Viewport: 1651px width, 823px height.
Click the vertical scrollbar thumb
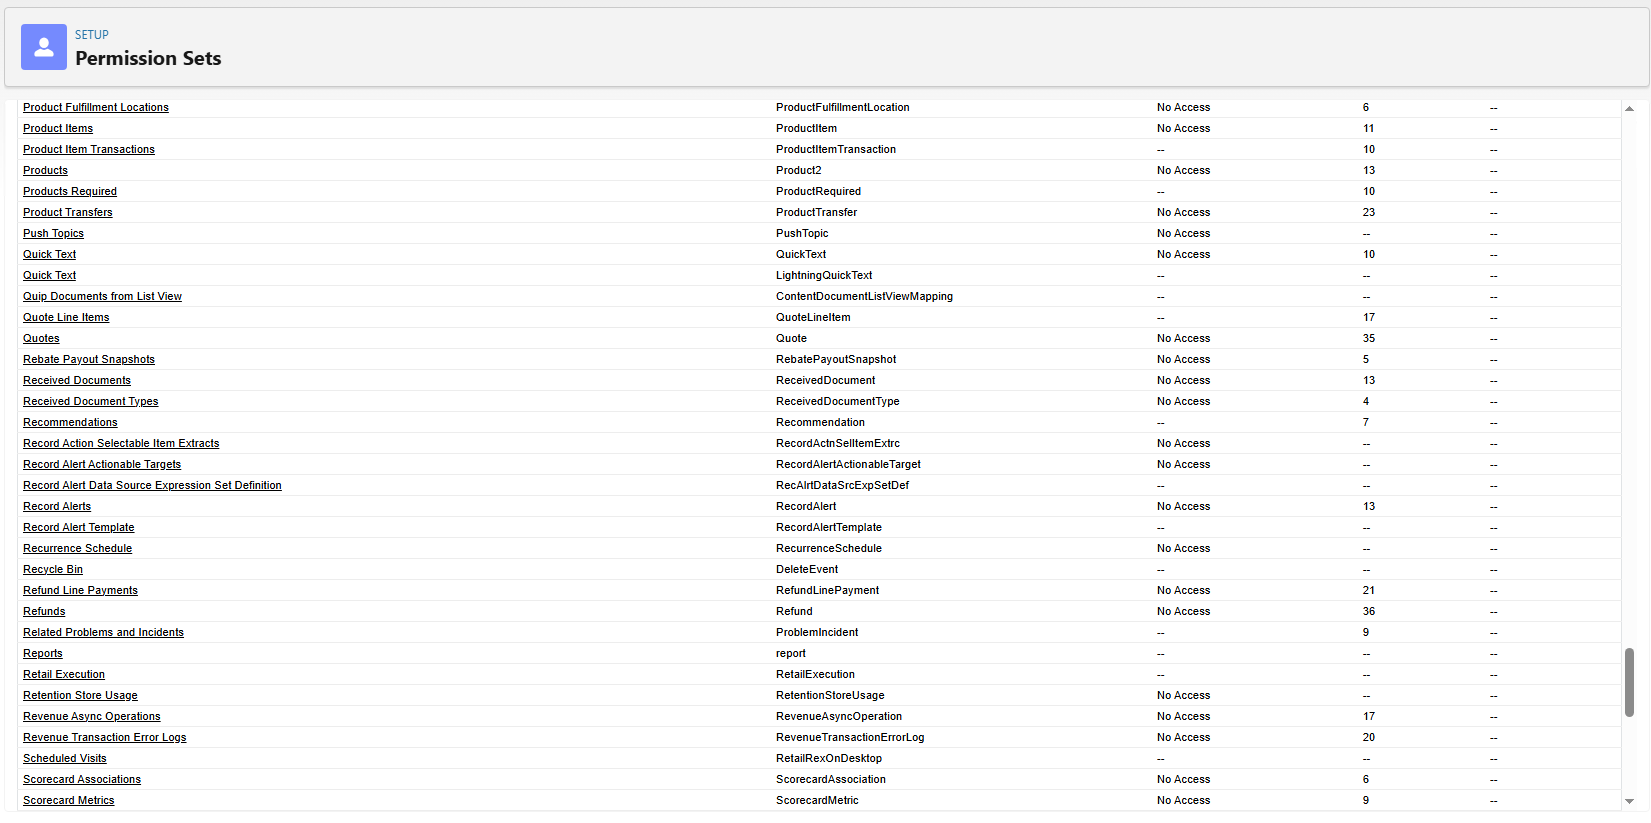click(1629, 682)
